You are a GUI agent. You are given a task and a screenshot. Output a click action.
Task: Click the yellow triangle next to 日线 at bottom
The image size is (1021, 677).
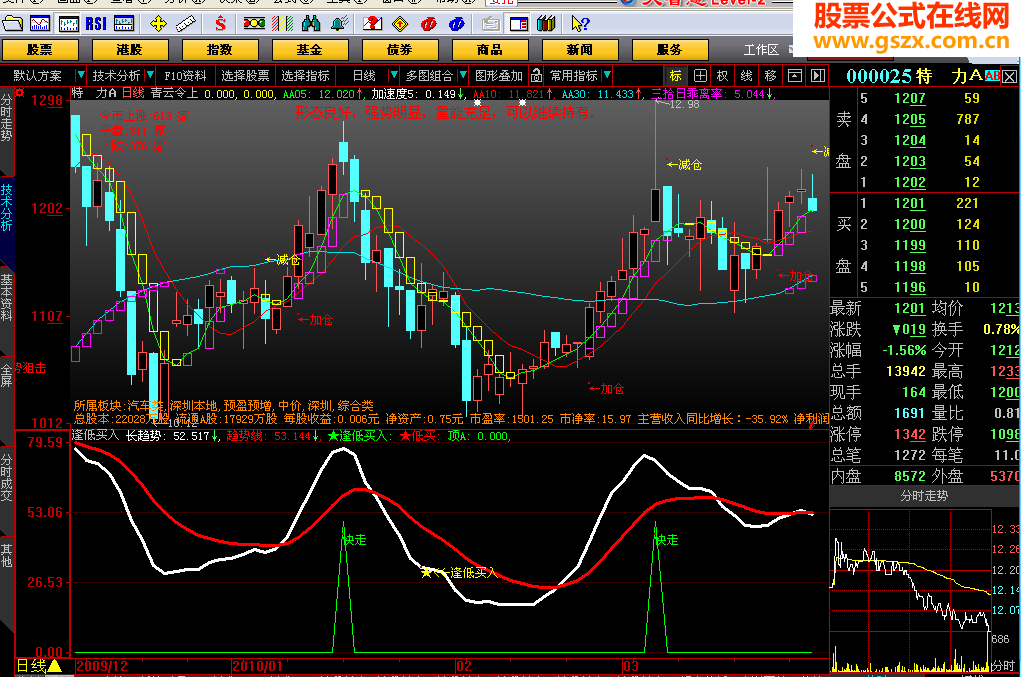tap(55, 666)
